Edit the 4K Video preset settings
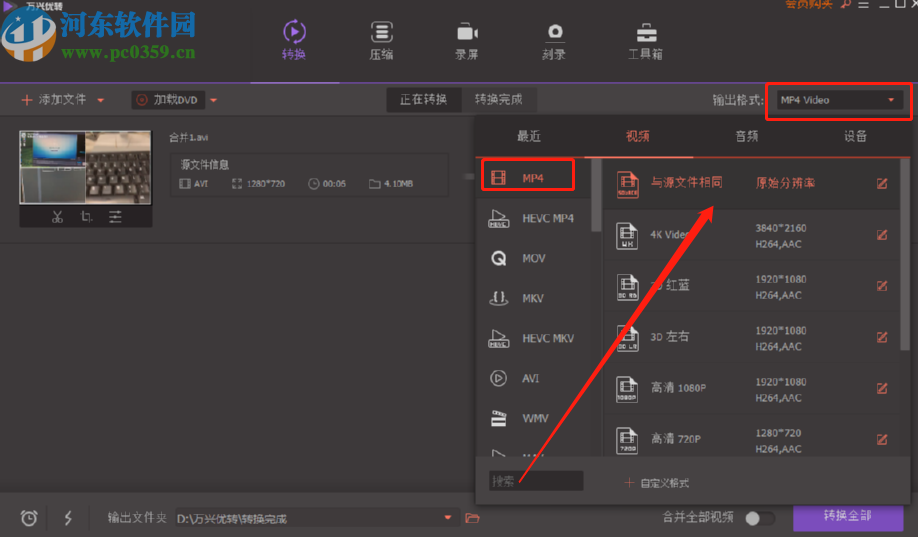Viewport: 918px width, 537px height. (x=882, y=235)
